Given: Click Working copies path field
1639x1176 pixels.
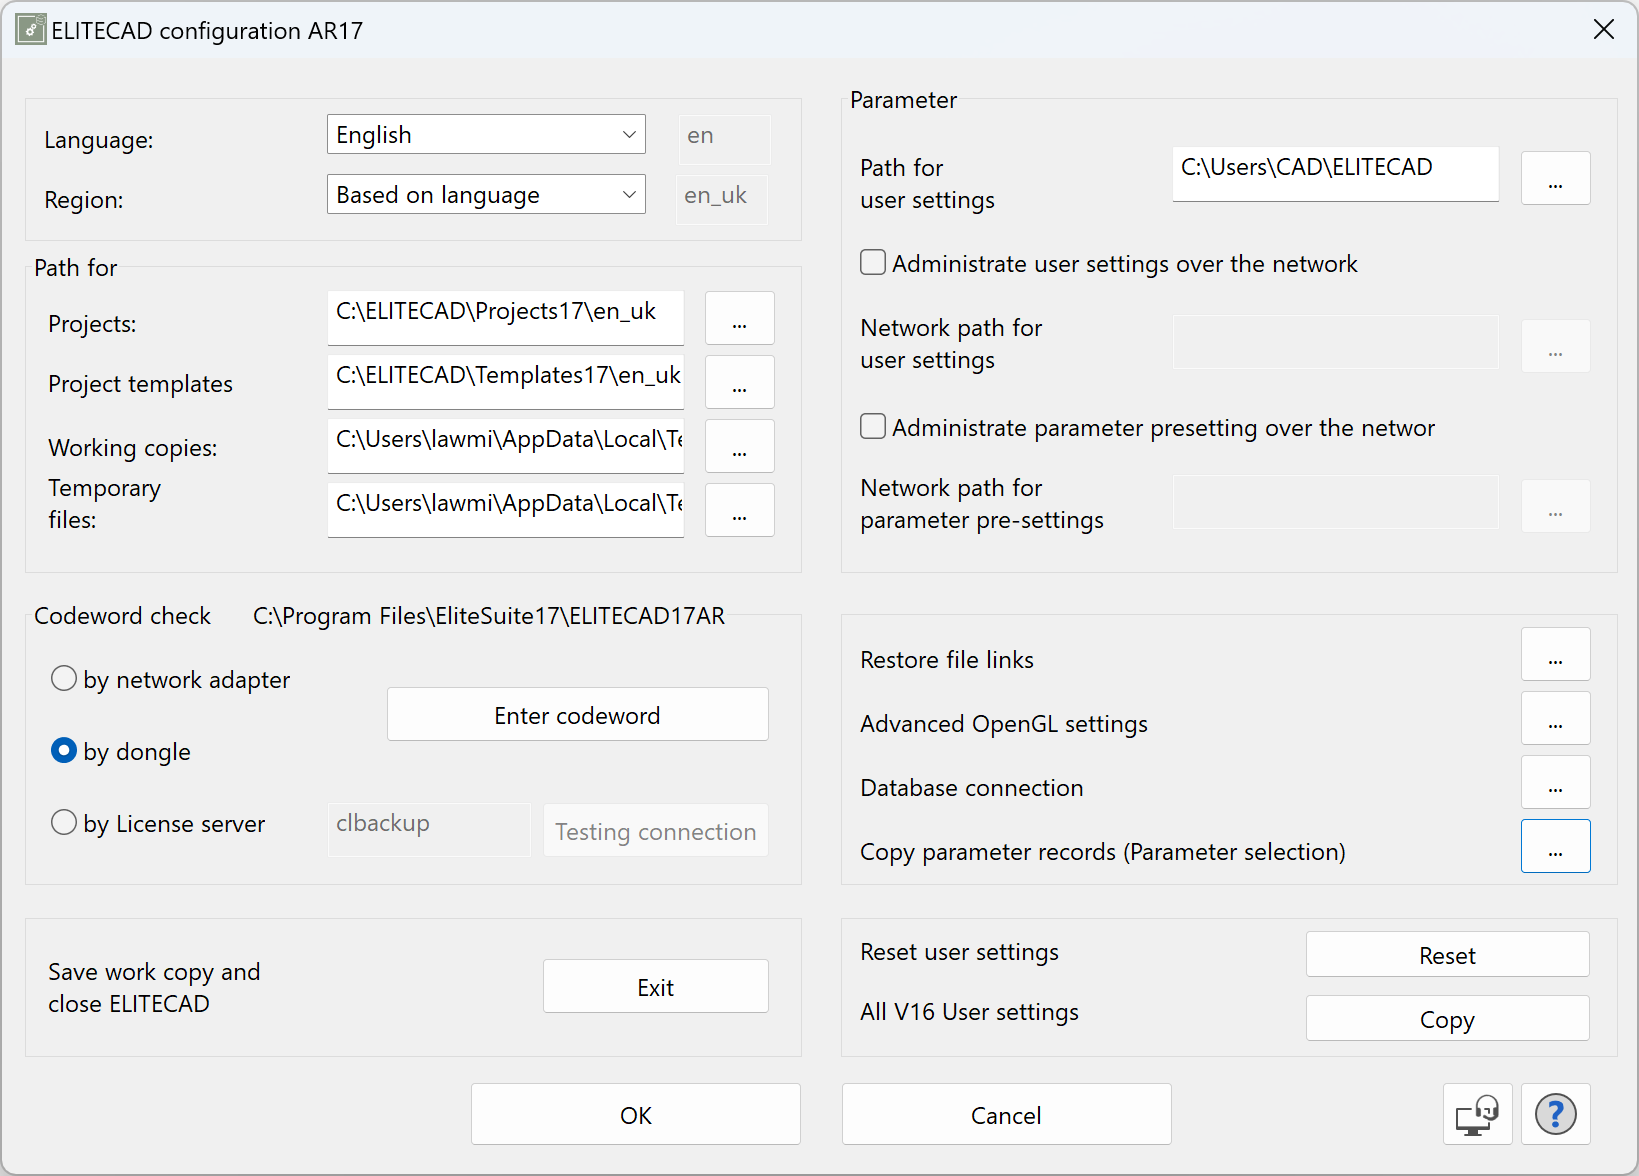Looking at the screenshot, I should 505,446.
